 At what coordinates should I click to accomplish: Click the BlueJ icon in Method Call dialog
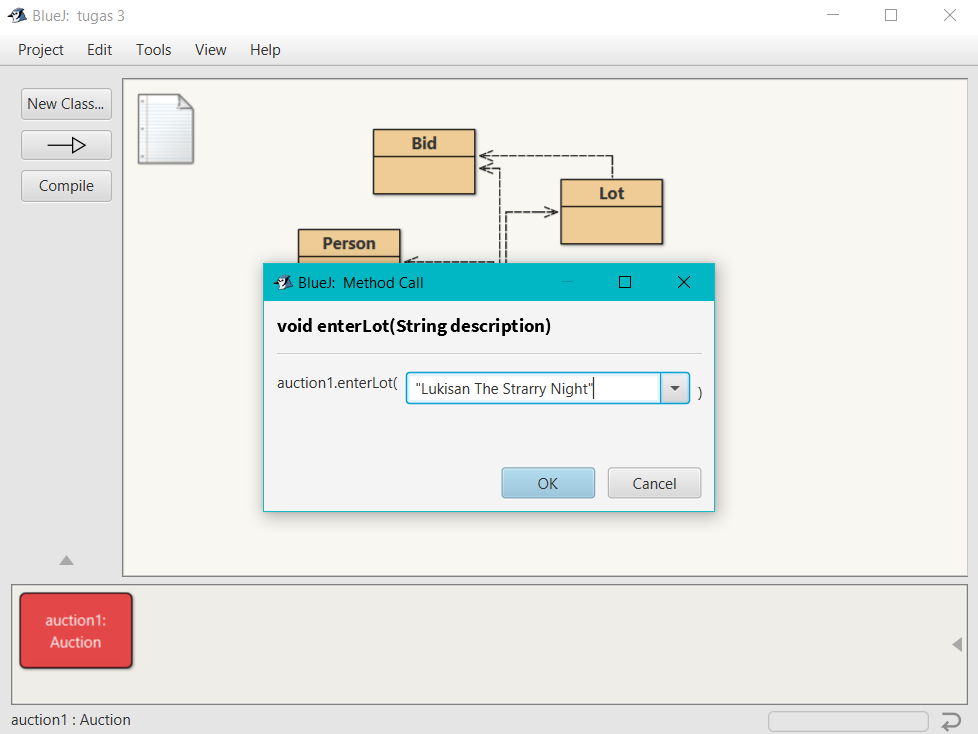click(284, 282)
